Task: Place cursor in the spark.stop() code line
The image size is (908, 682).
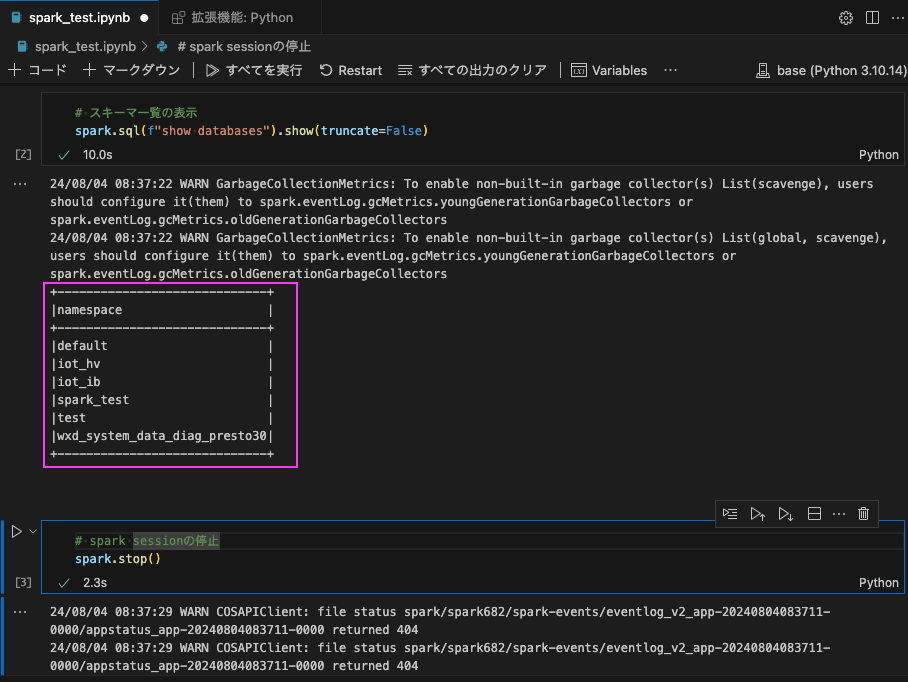Action: [x=118, y=559]
